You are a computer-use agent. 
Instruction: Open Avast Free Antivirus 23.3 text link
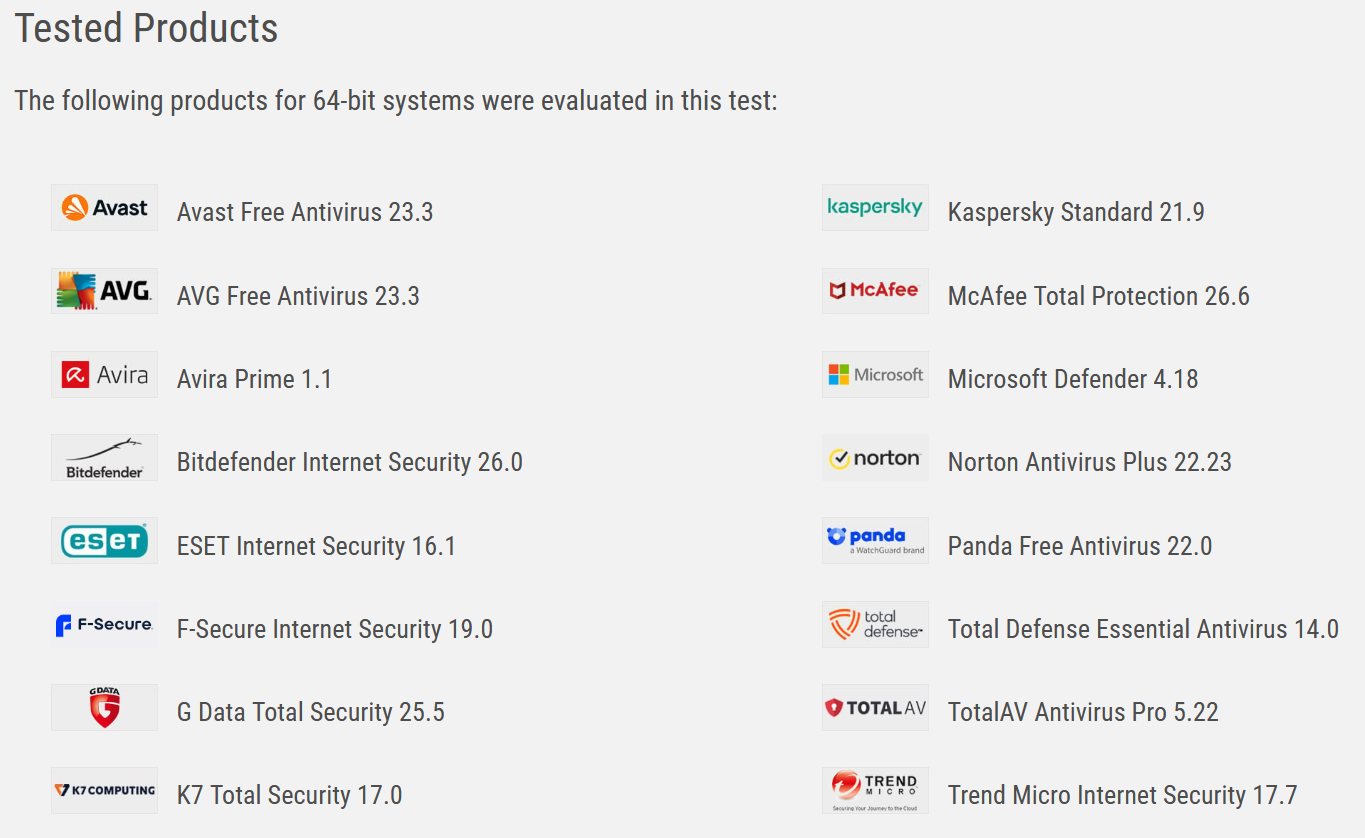(x=304, y=212)
